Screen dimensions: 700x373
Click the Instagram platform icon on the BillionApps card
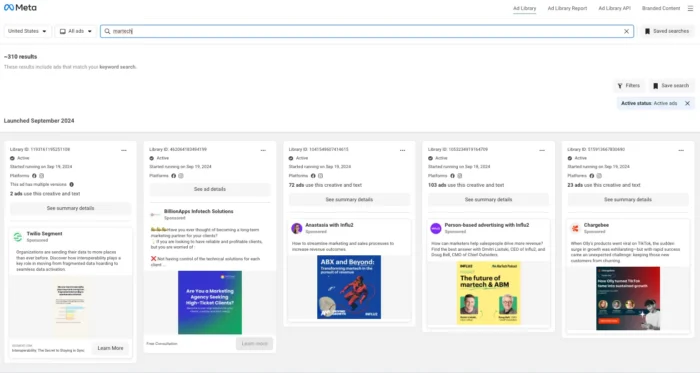(x=181, y=176)
